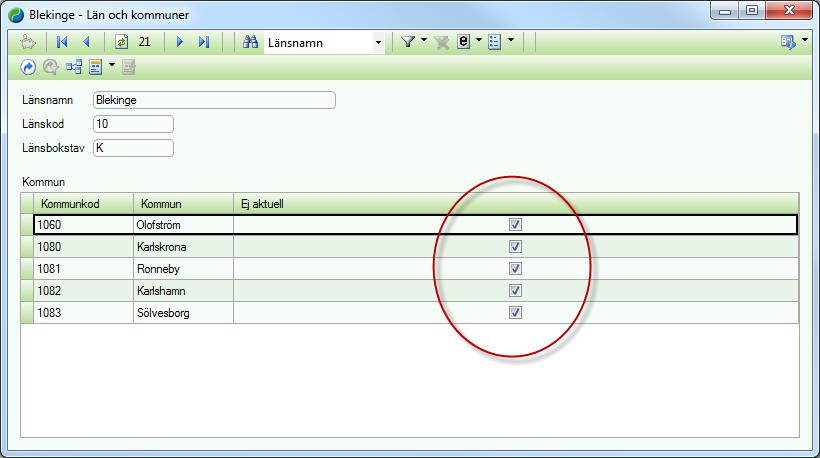Click the form layout icon
The height and width of the screenshot is (458, 820).
click(96, 67)
